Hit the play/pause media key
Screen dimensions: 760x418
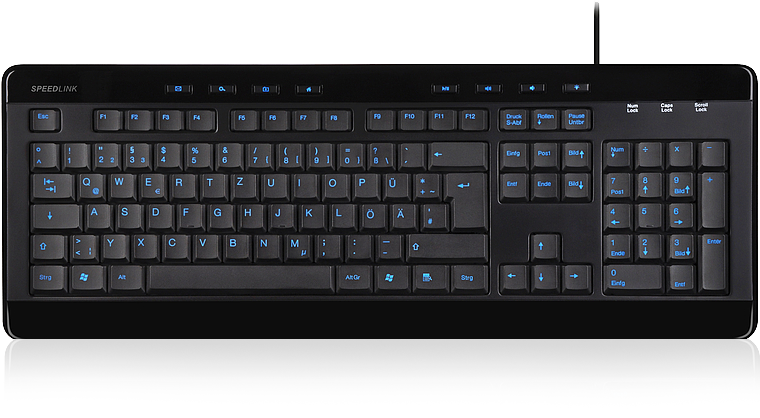click(x=445, y=88)
